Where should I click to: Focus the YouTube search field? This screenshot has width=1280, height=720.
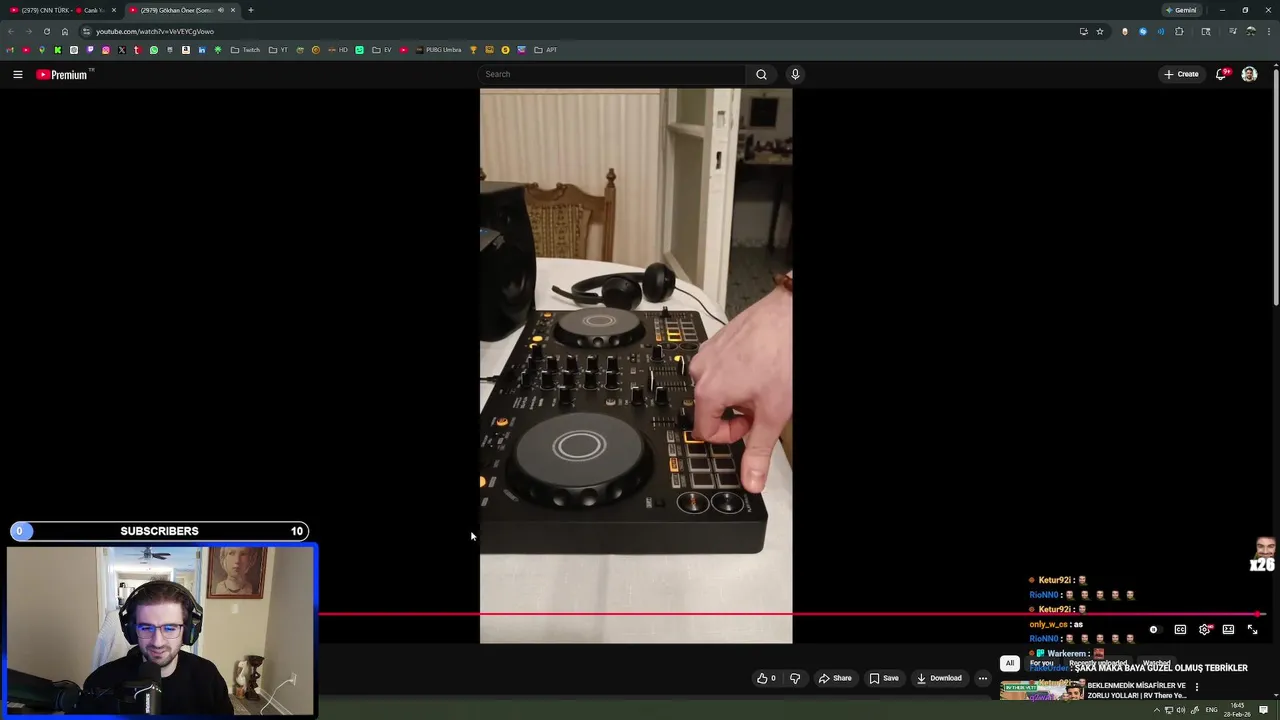(x=612, y=74)
